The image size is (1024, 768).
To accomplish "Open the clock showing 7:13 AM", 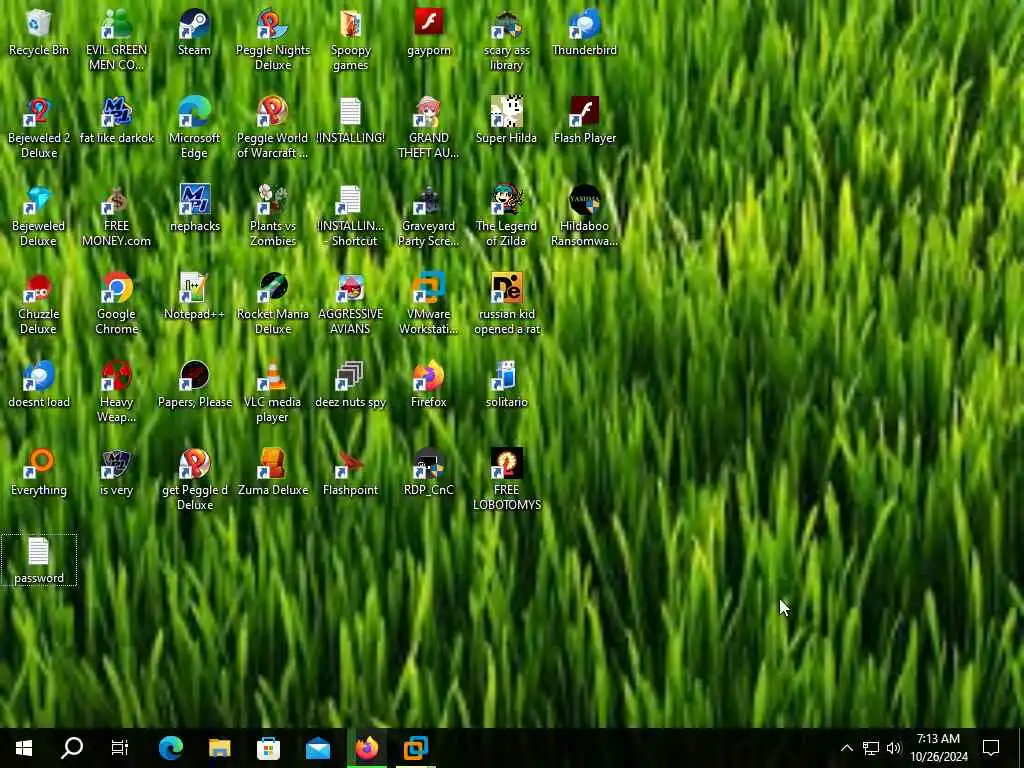I will tap(938, 748).
